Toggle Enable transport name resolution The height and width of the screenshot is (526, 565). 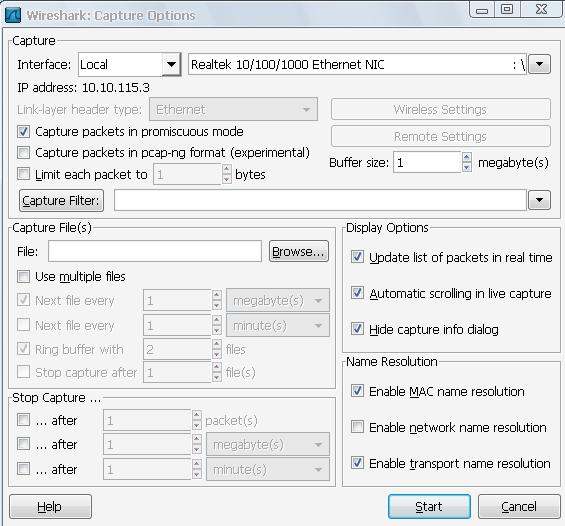coord(357,462)
